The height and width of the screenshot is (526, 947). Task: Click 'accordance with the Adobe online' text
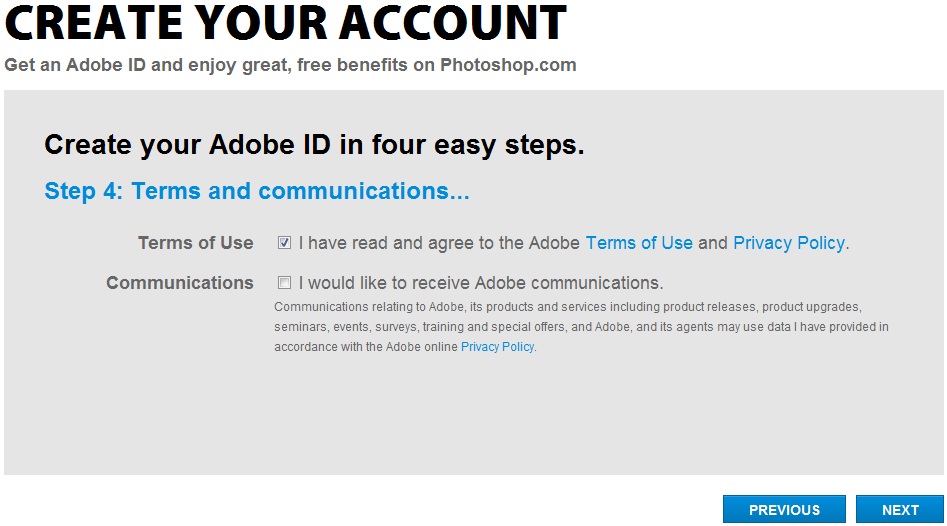tap(366, 347)
